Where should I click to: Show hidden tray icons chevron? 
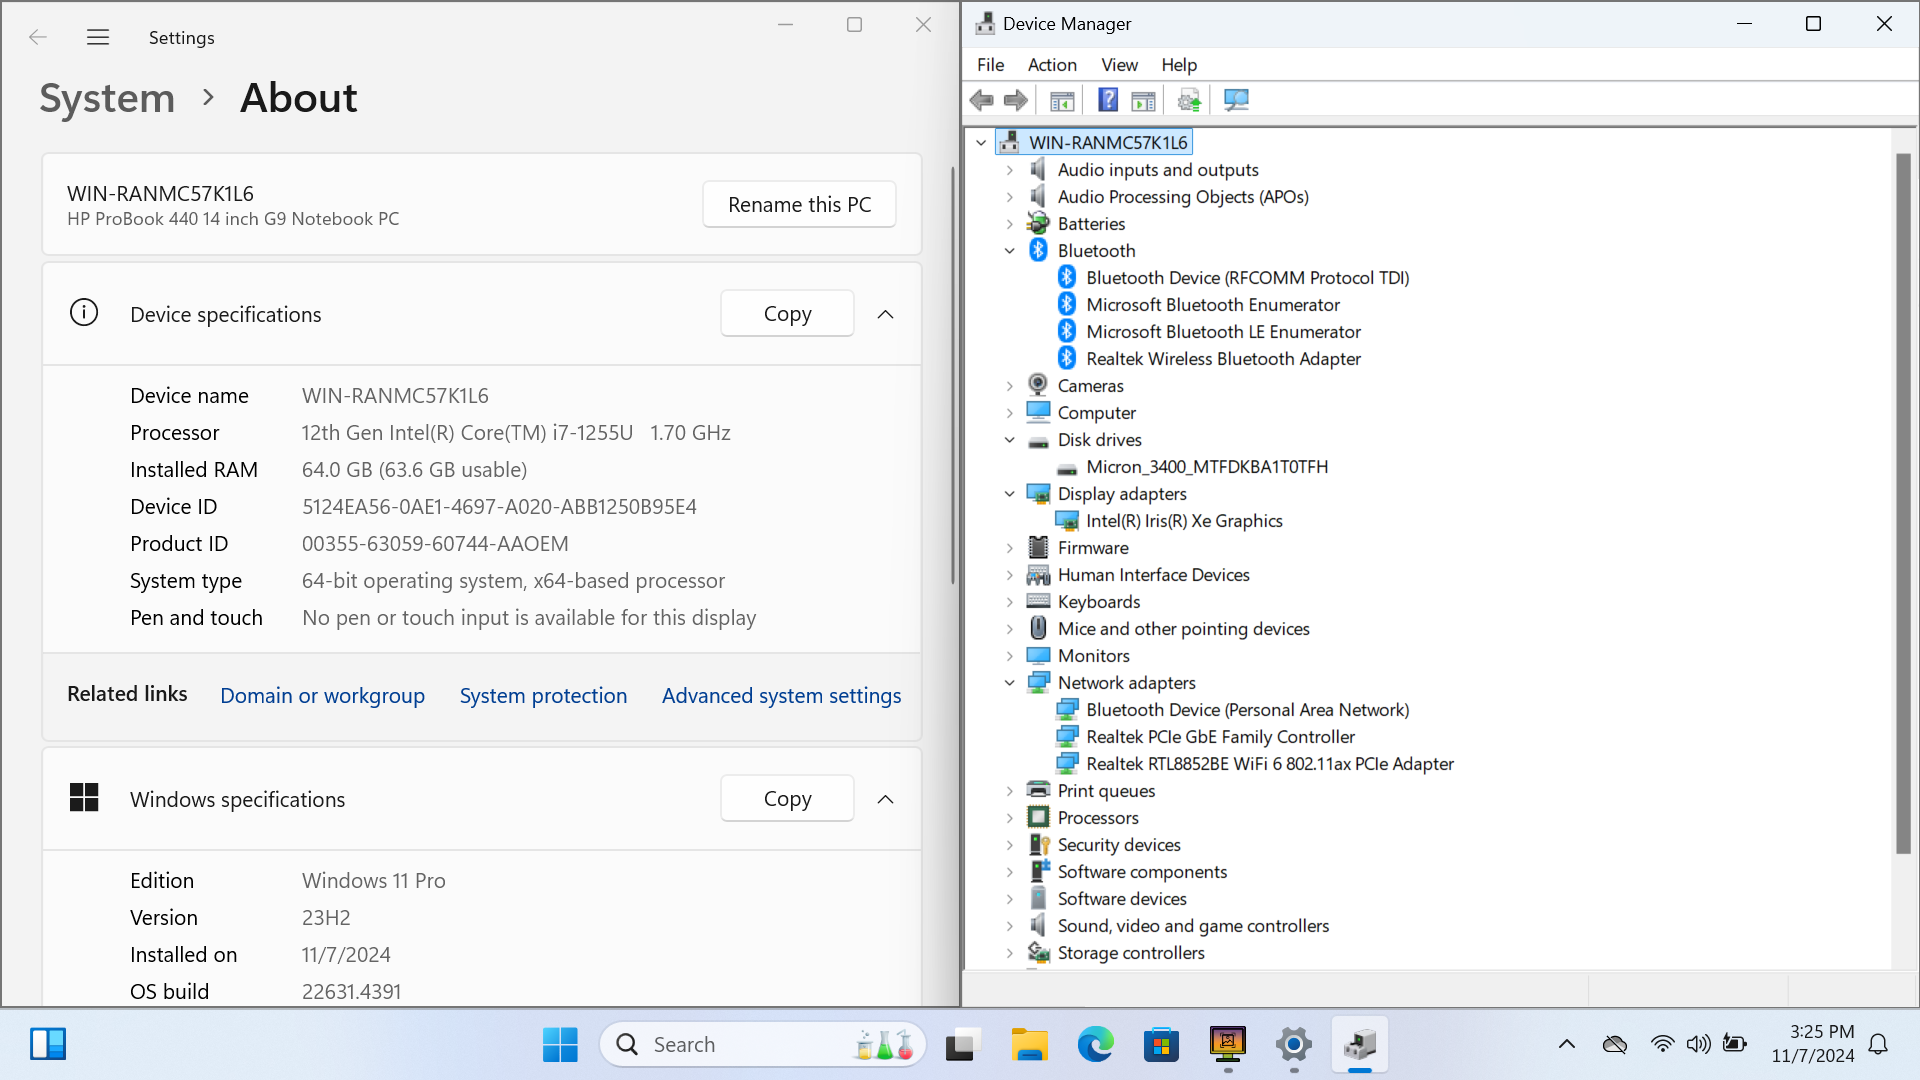tap(1567, 1044)
